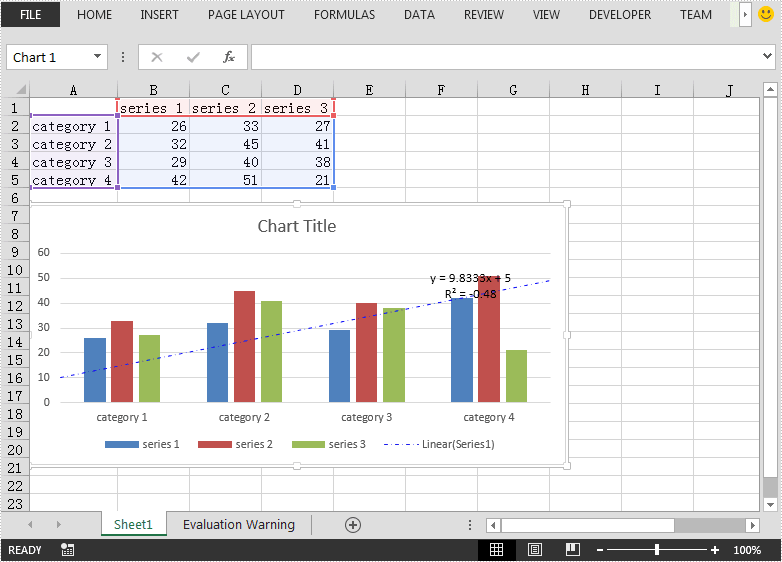
Task: Open the FILE backstage tab
Action: [x=30, y=14]
